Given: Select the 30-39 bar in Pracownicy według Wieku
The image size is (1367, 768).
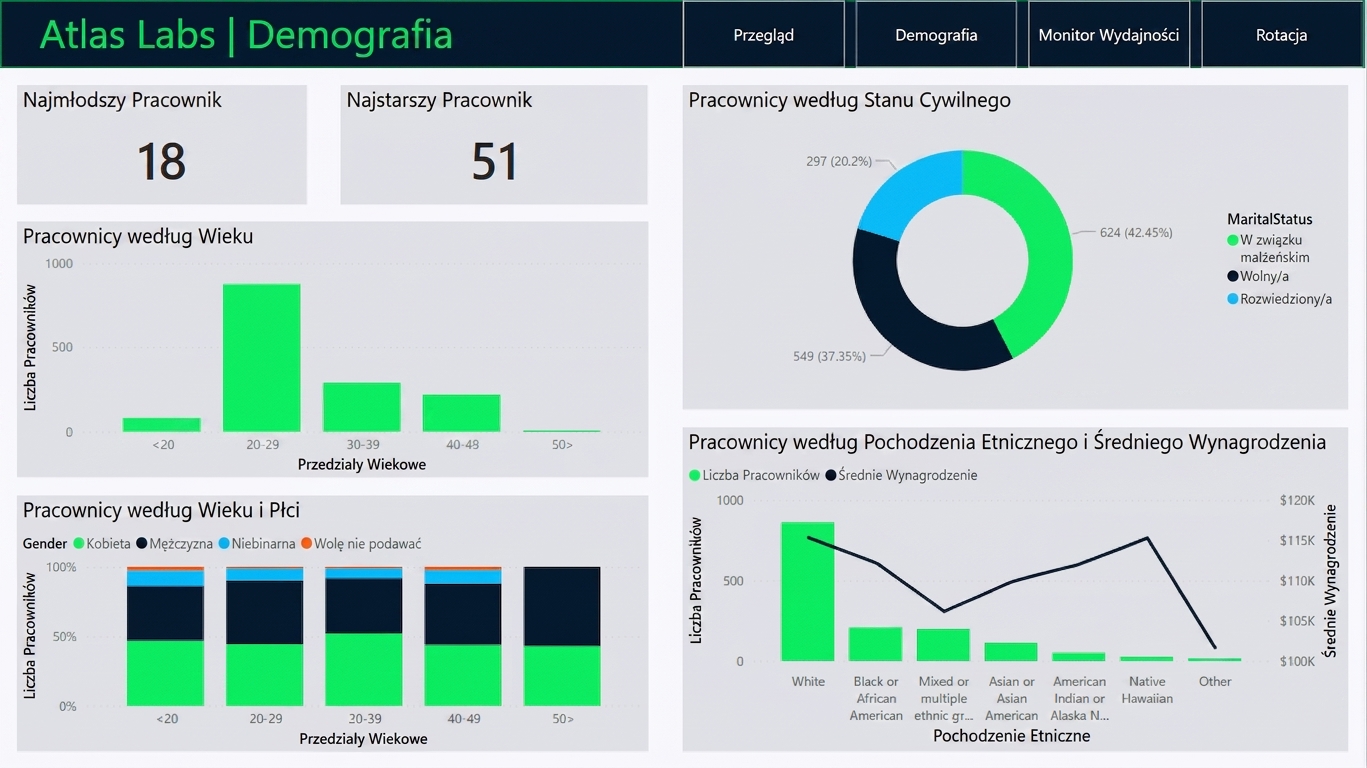Looking at the screenshot, I should (x=362, y=407).
